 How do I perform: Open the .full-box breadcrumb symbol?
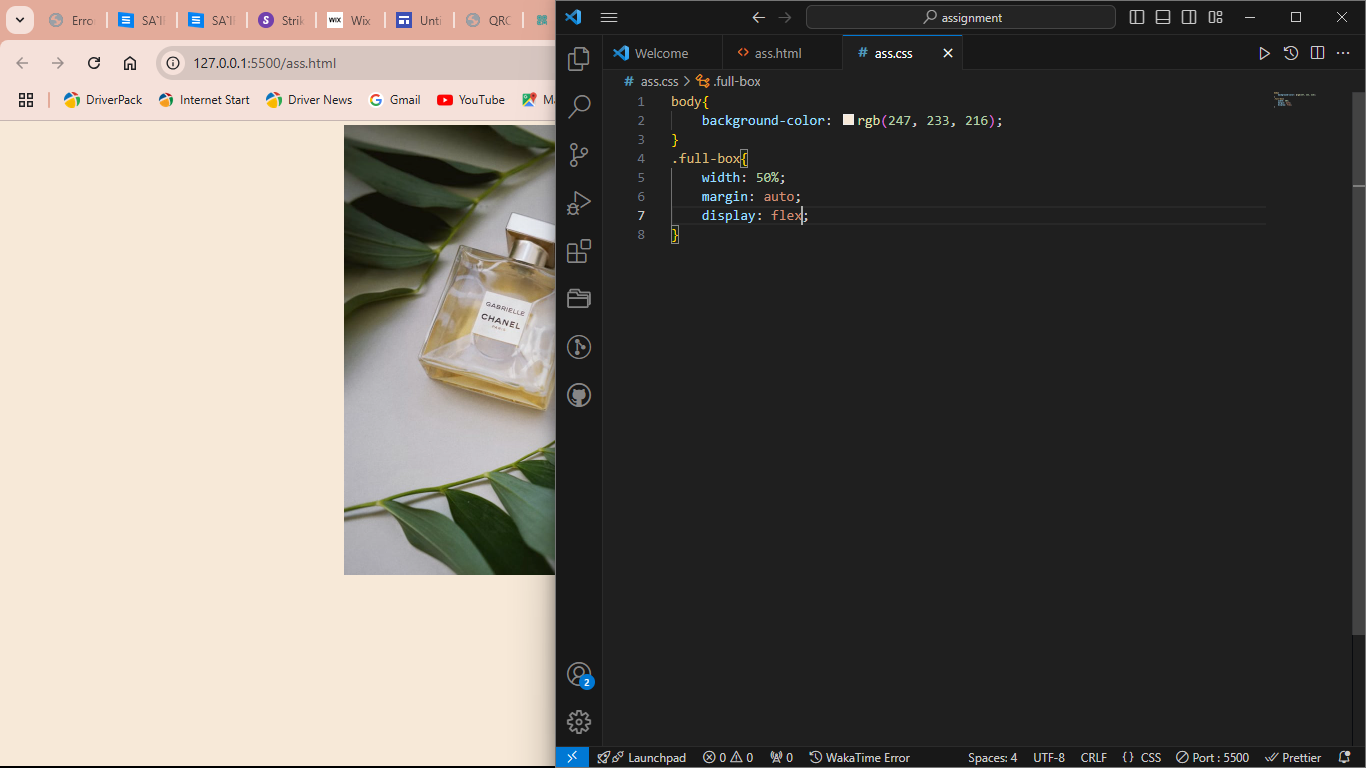728,81
